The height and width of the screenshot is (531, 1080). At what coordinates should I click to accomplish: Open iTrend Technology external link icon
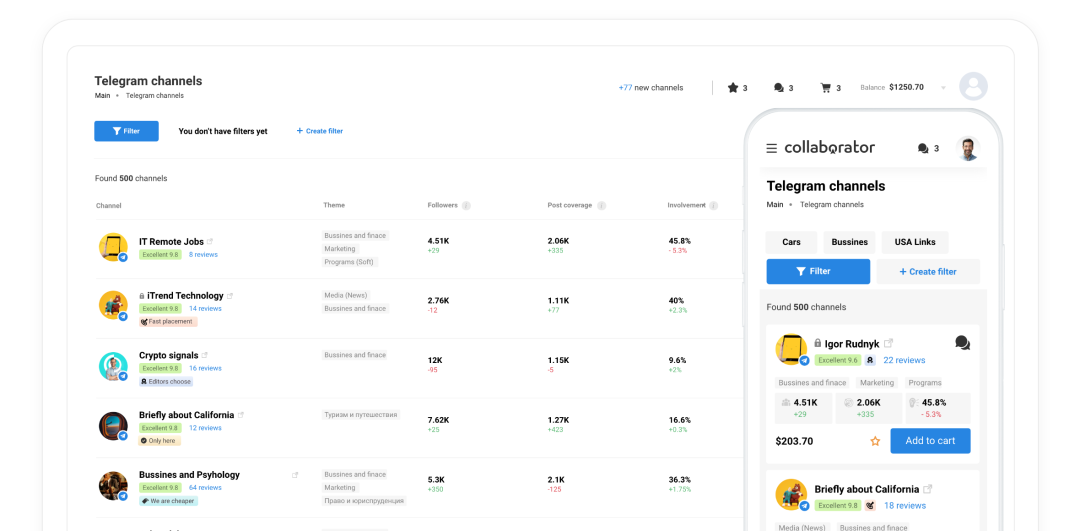click(230, 295)
